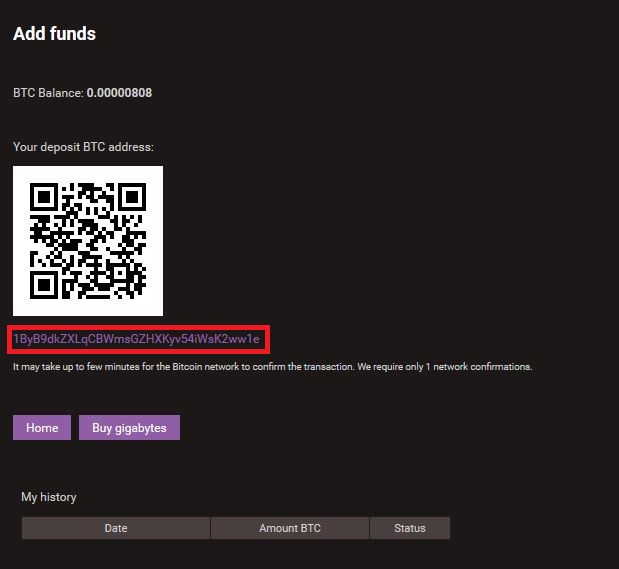Click the My history label
This screenshot has height=569, width=619.
pyautogui.click(x=49, y=497)
